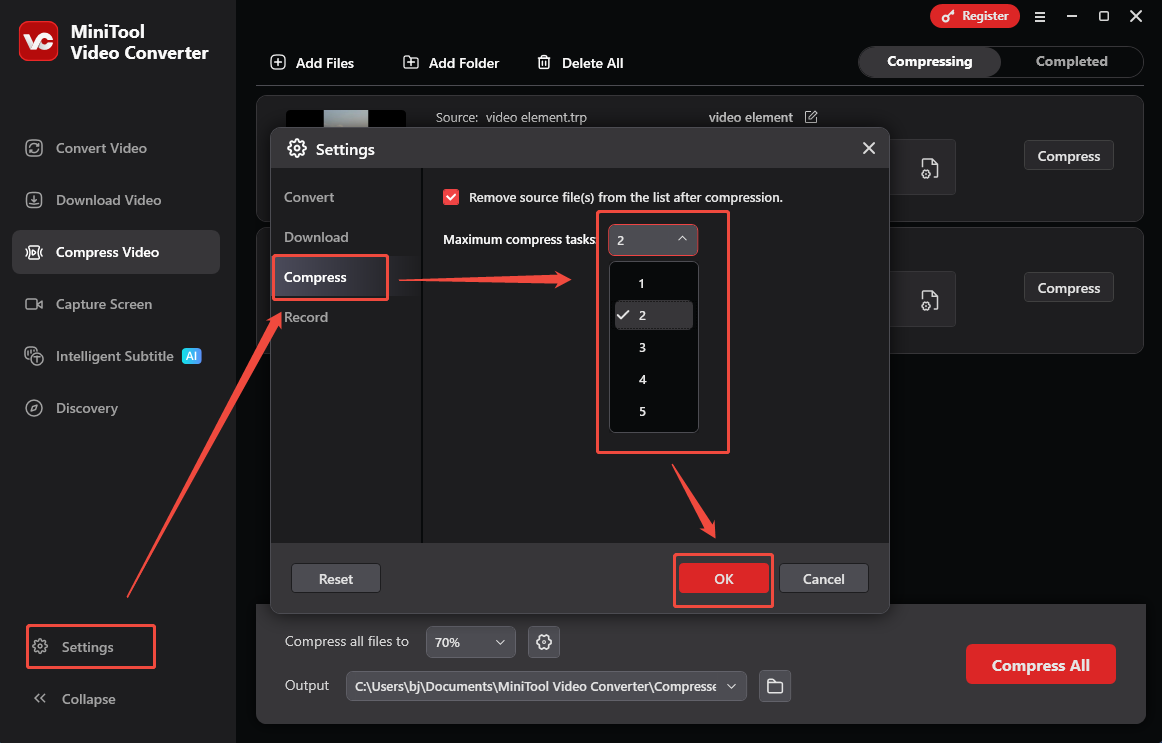Click the Add Folder icon

coord(410,62)
